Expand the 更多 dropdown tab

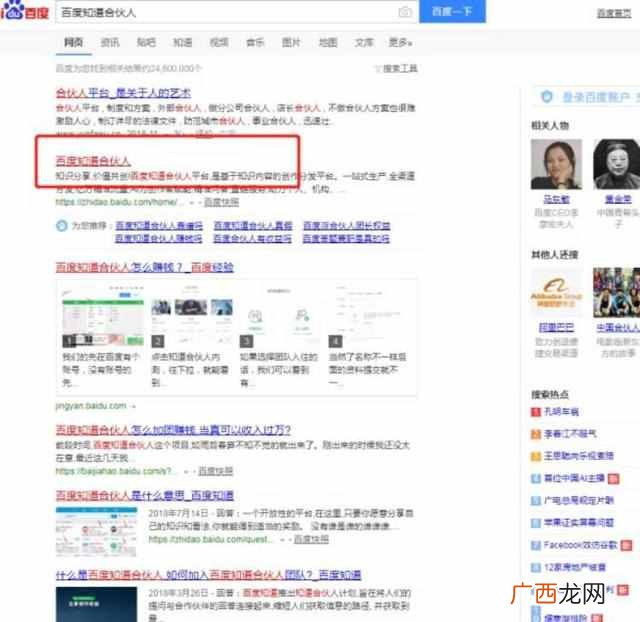tap(400, 42)
